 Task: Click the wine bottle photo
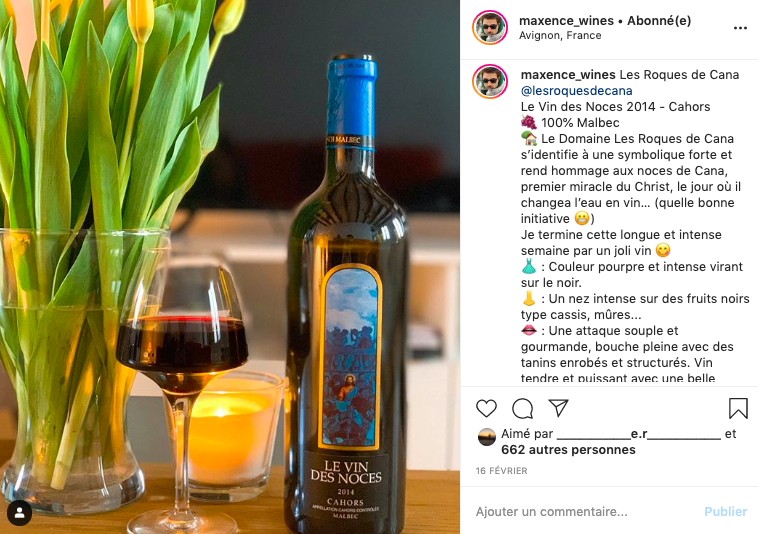(x=230, y=267)
